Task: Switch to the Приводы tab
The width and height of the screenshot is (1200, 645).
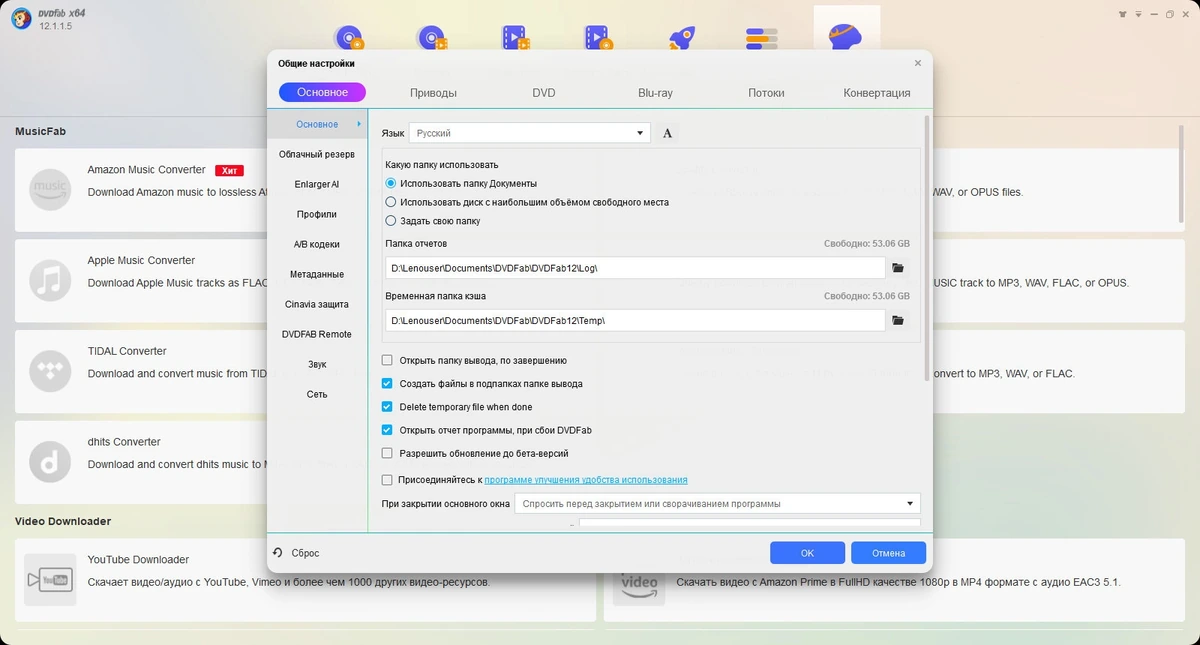Action: tap(433, 93)
